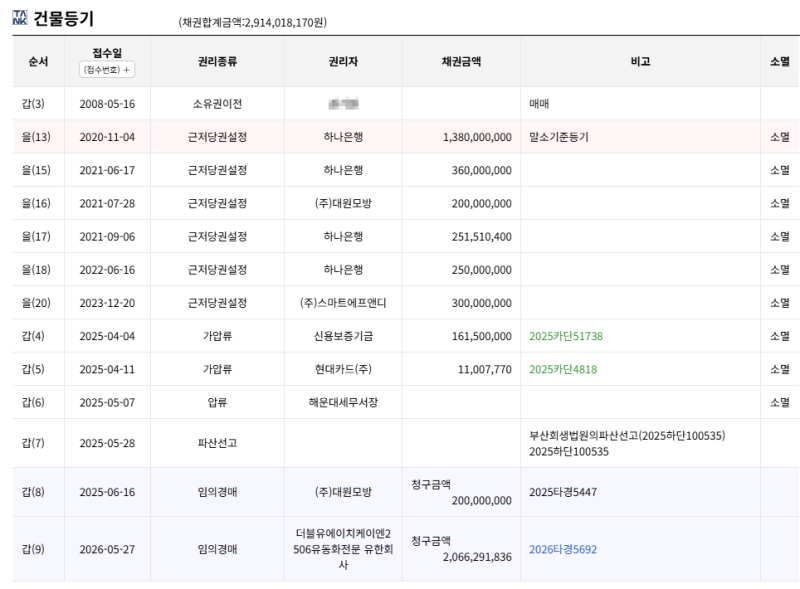Click the 권리종류 column header
The height and width of the screenshot is (589, 800).
217,62
